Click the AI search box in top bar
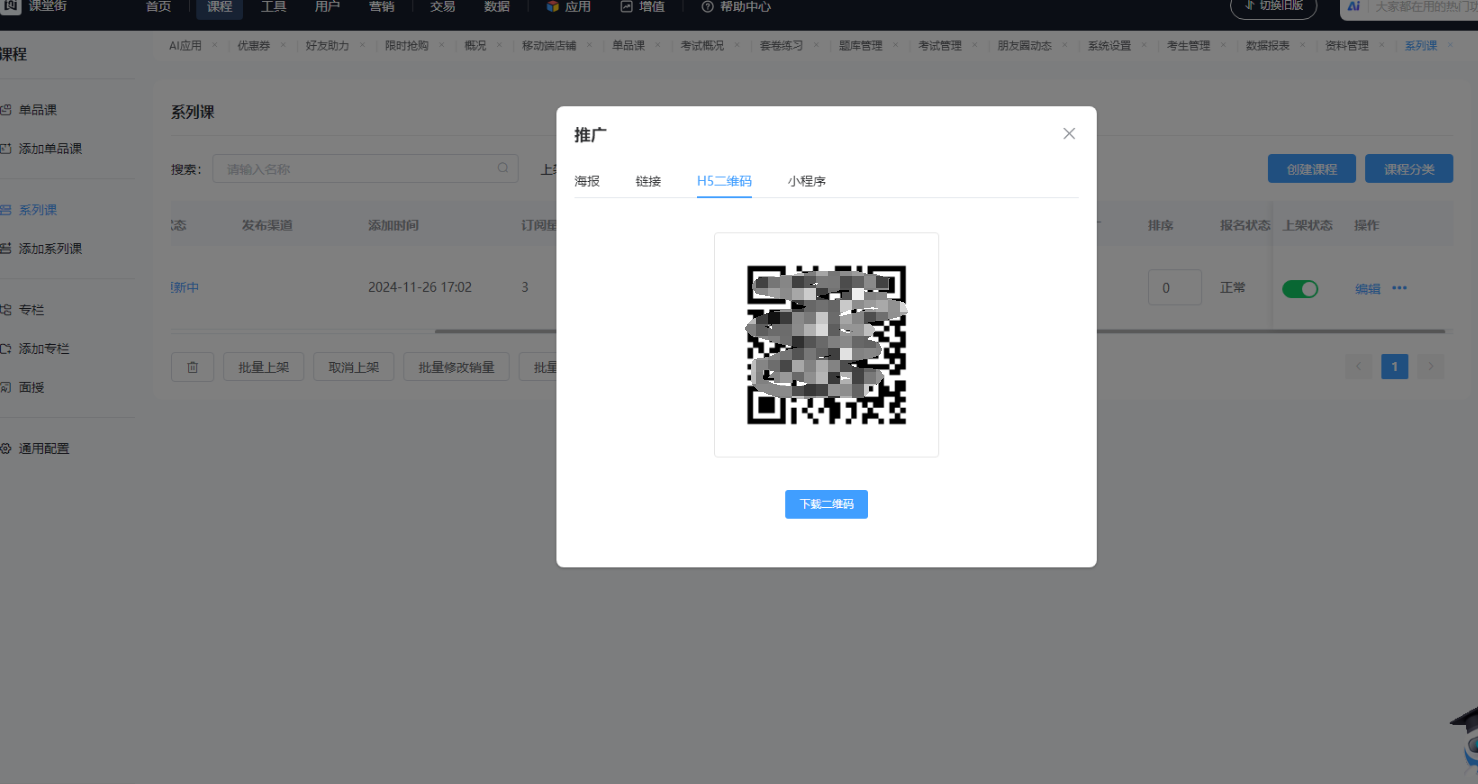1478x784 pixels. 1409,7
